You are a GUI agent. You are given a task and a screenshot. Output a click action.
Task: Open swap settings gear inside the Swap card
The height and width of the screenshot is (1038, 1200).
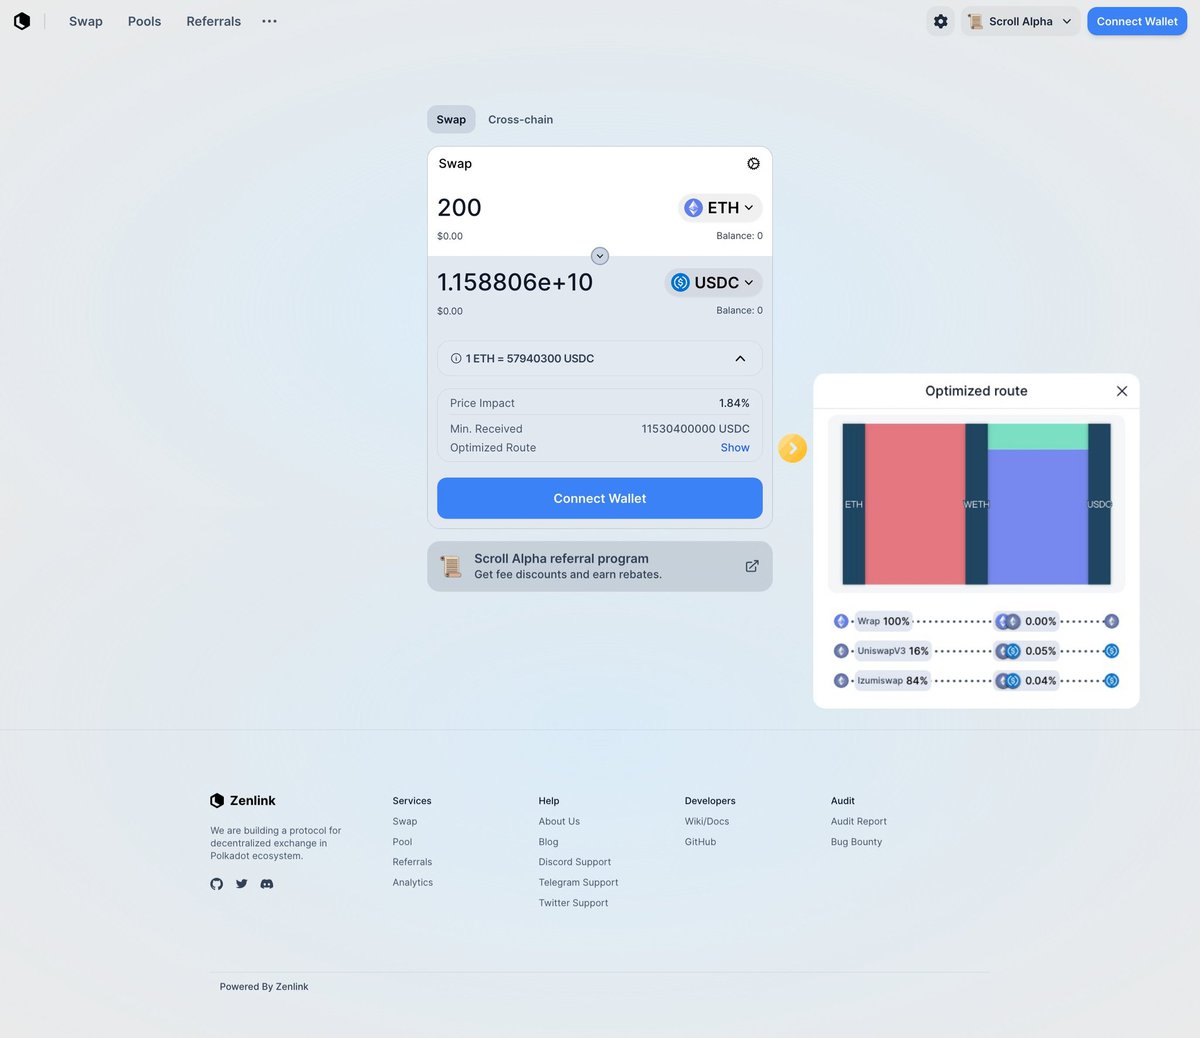point(754,164)
